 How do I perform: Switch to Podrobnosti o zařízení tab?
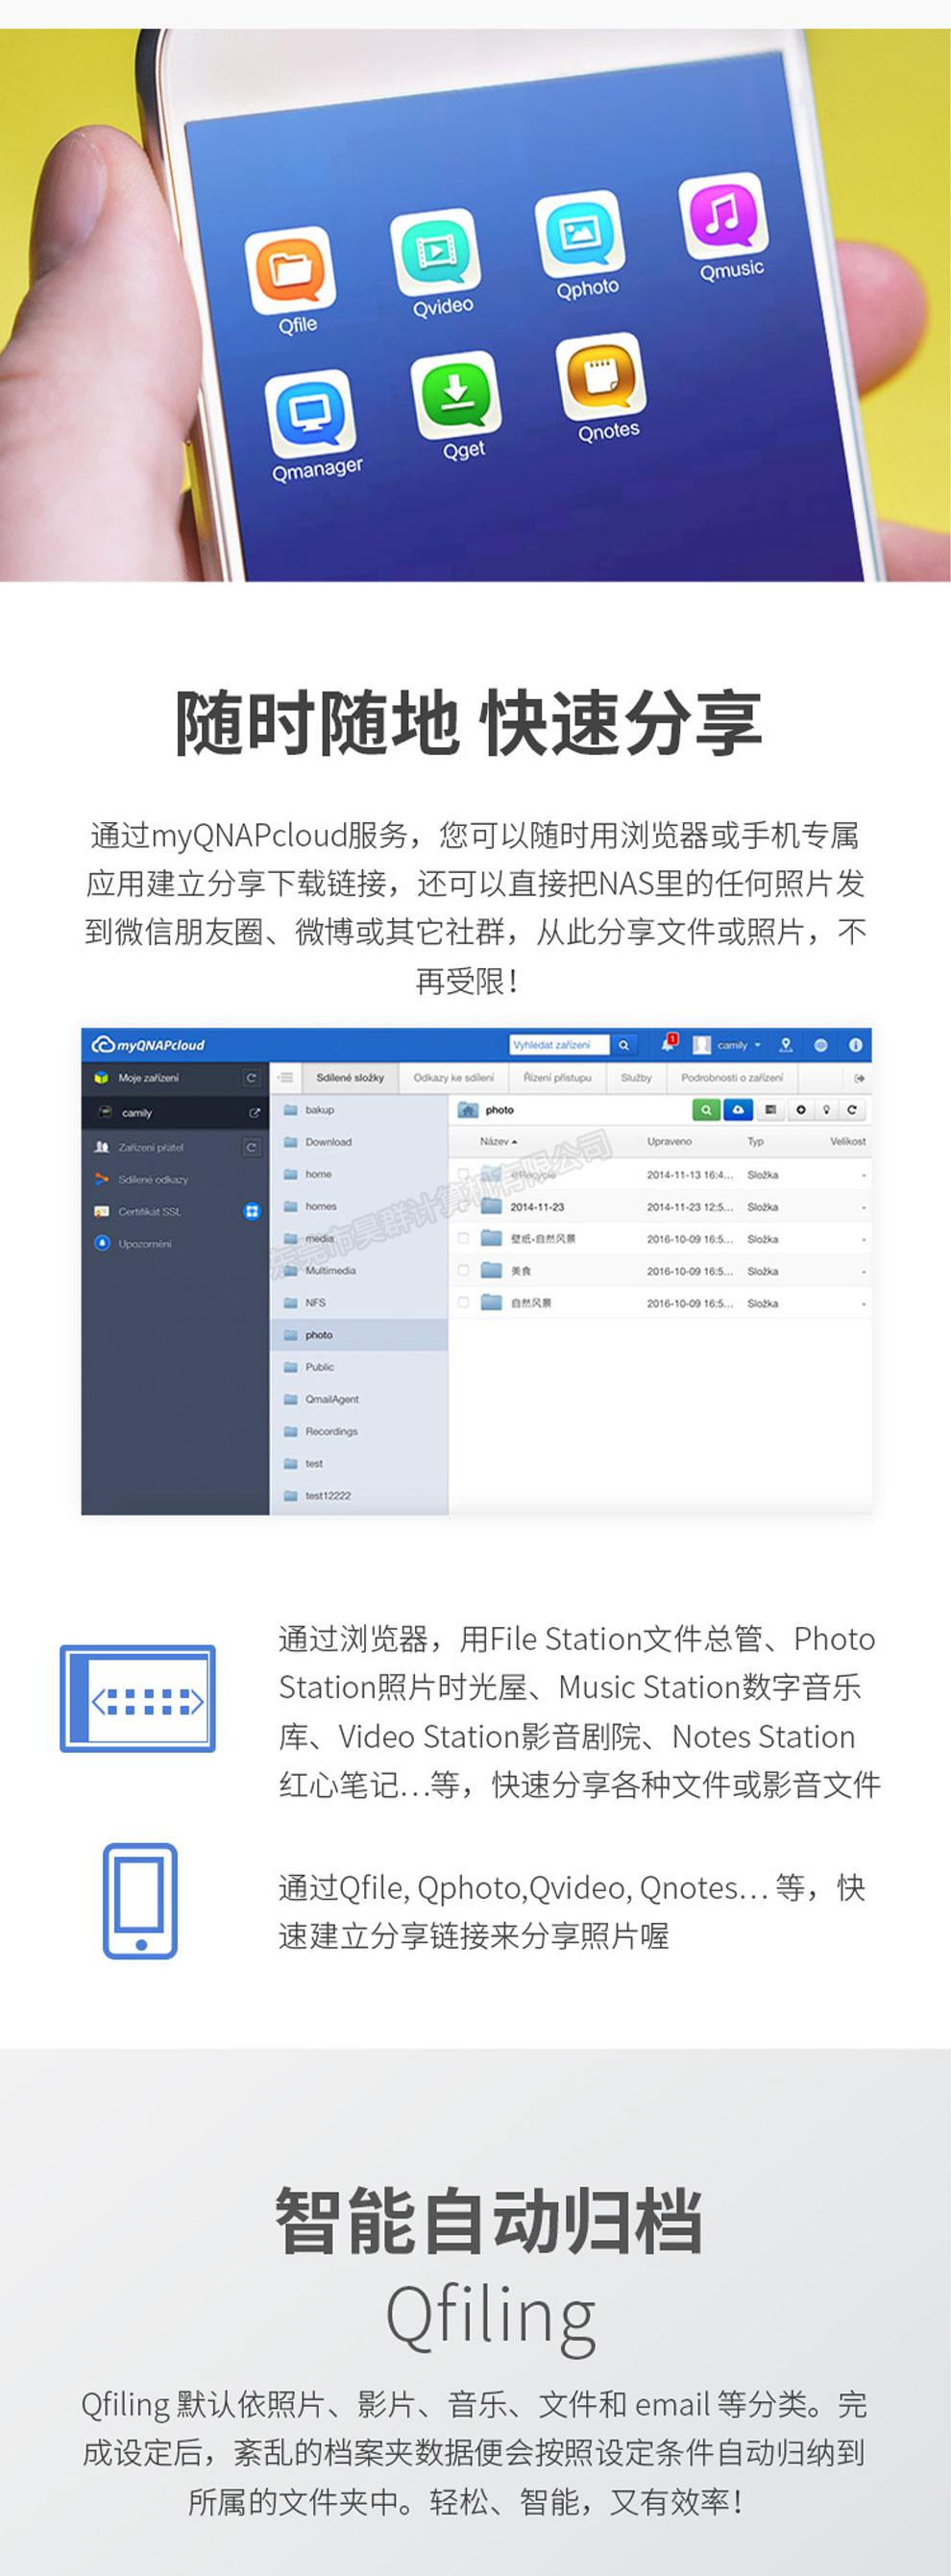click(x=732, y=1078)
